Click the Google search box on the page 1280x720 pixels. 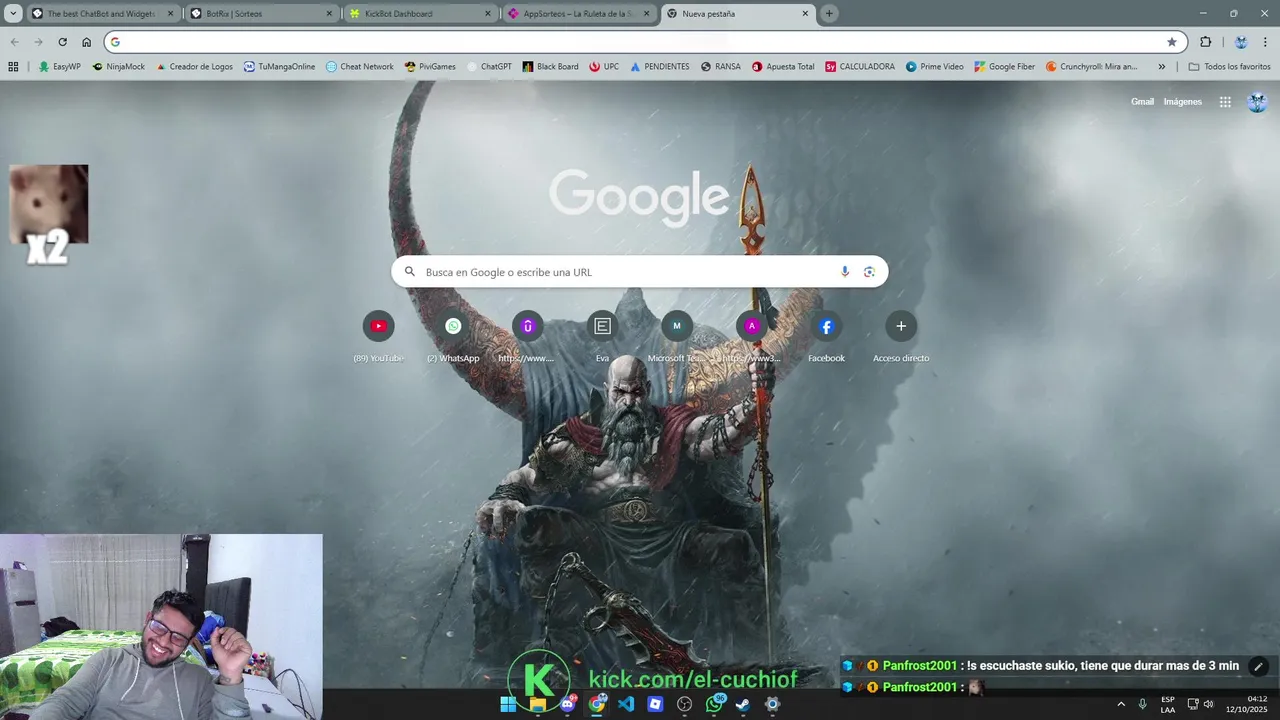[x=639, y=272]
